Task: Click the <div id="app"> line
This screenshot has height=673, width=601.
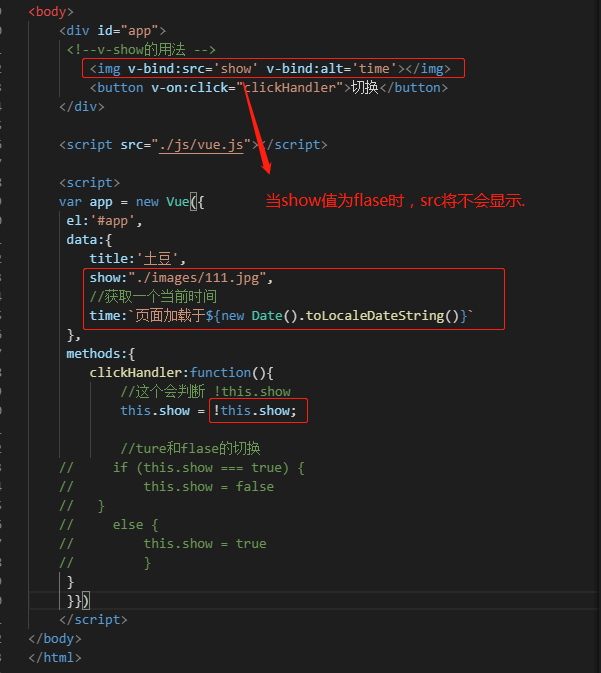Action: pyautogui.click(x=112, y=31)
